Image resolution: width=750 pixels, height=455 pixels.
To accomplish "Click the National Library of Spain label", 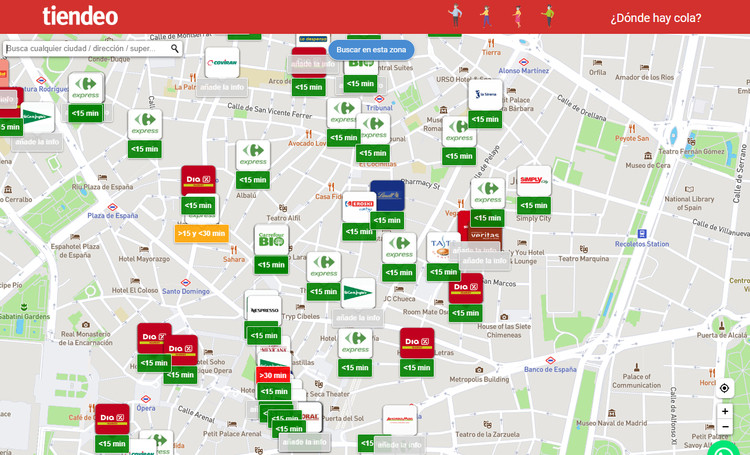I will coord(689,203).
